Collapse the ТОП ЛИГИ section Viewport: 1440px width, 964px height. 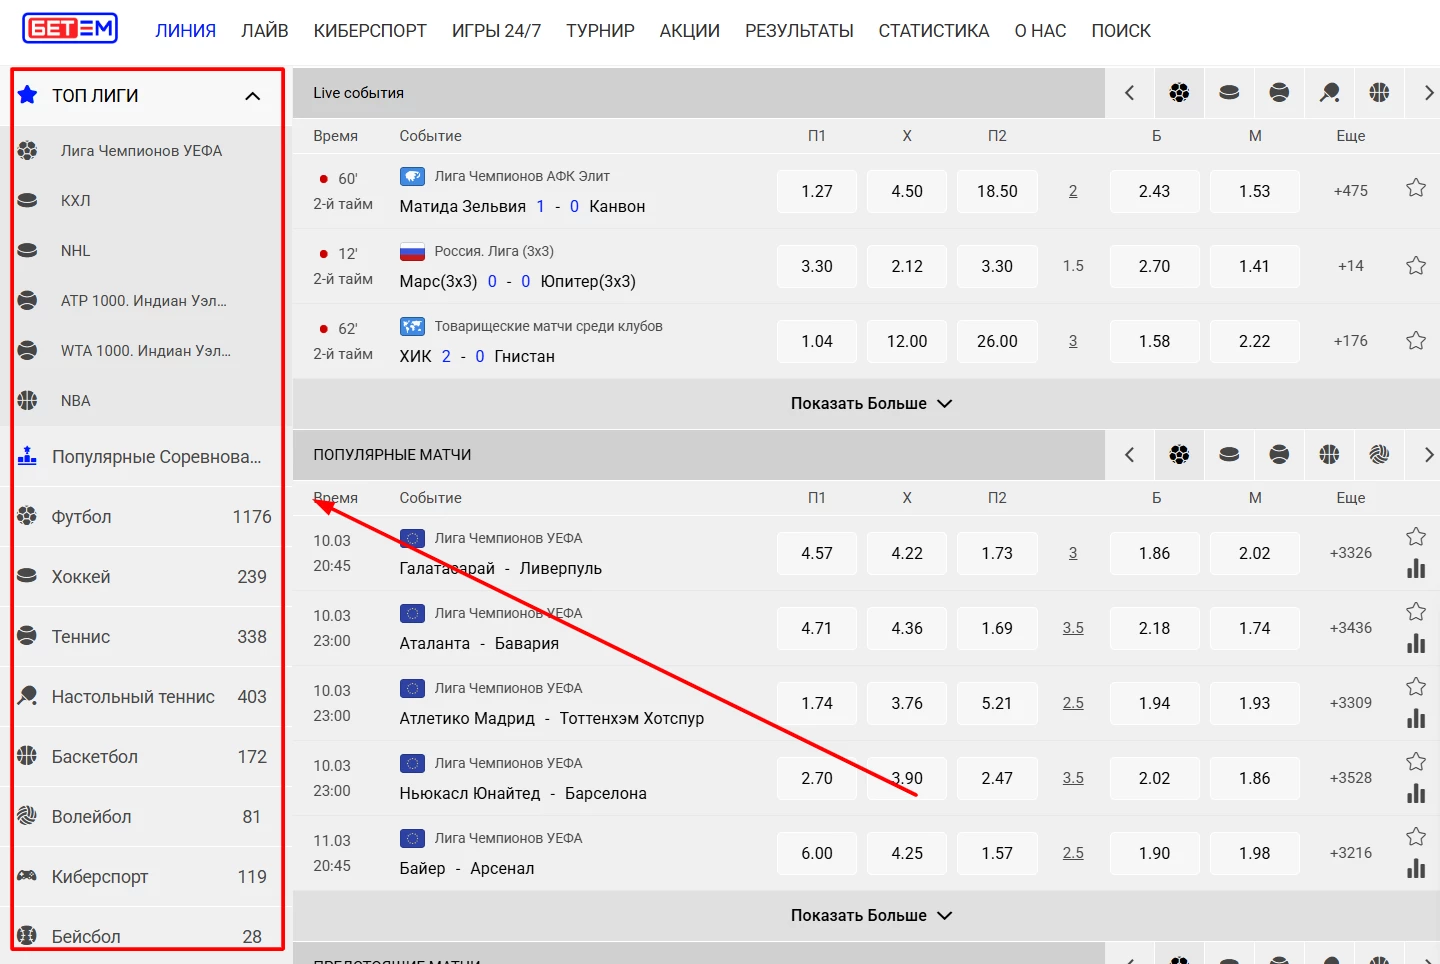pyautogui.click(x=252, y=96)
